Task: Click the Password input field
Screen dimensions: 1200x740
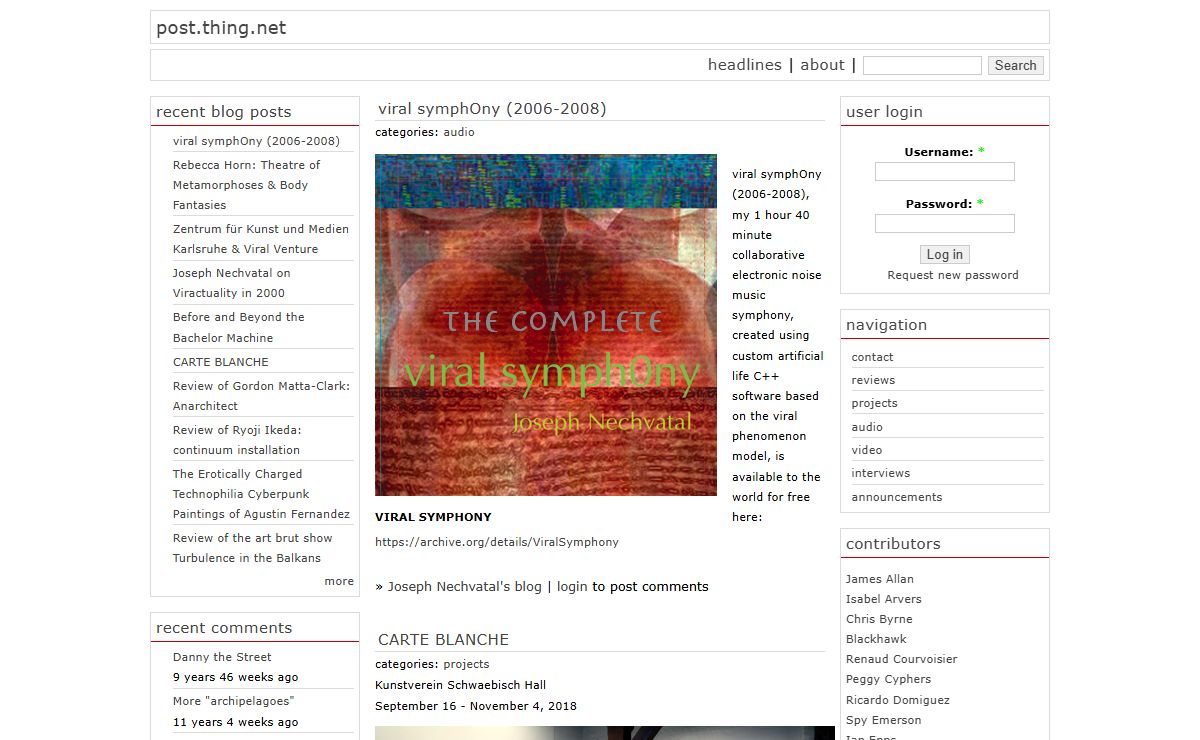Action: click(x=945, y=224)
